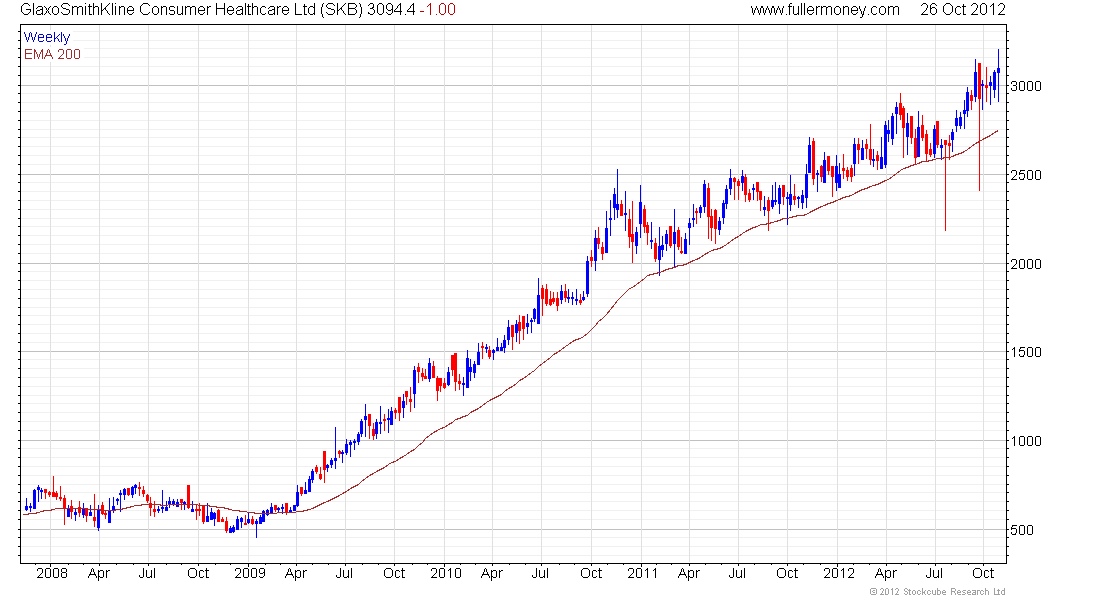
Task: Click the 3000 y-axis label
Action: pyautogui.click(x=1026, y=86)
